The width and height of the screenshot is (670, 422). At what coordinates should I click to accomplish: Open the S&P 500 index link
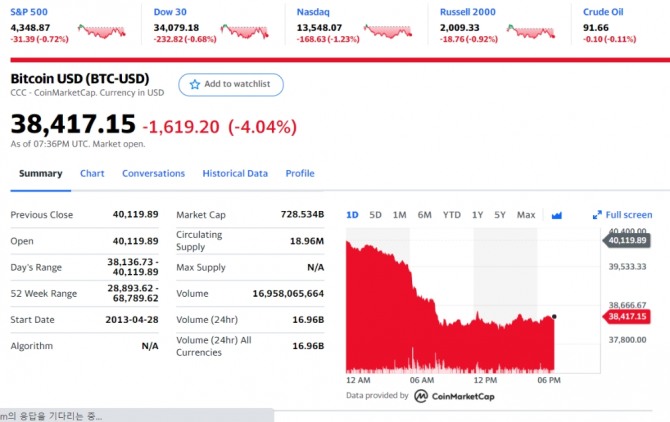click(29, 12)
